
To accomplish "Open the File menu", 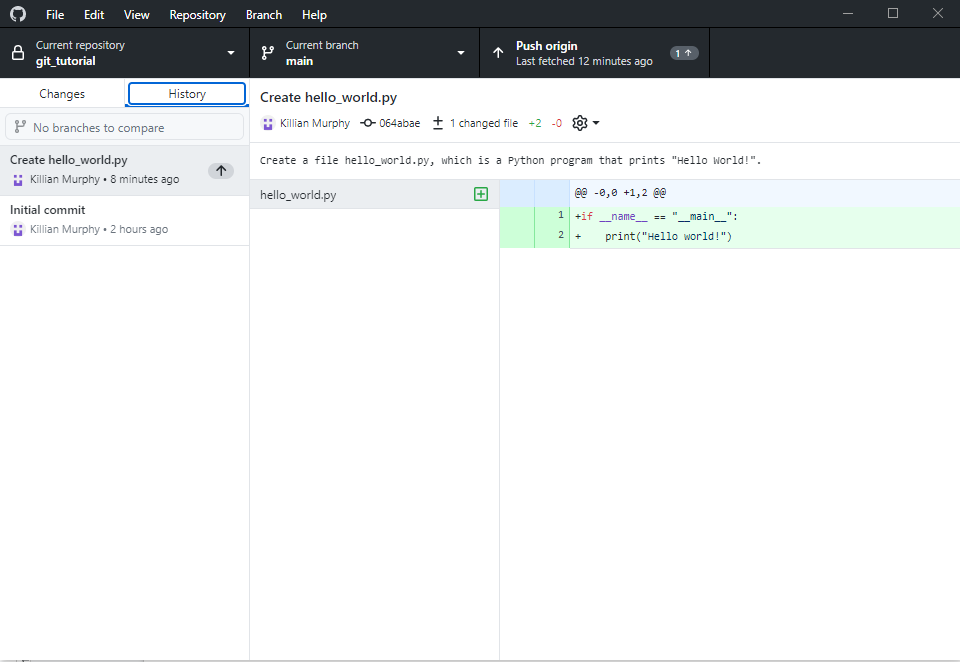I will point(54,15).
